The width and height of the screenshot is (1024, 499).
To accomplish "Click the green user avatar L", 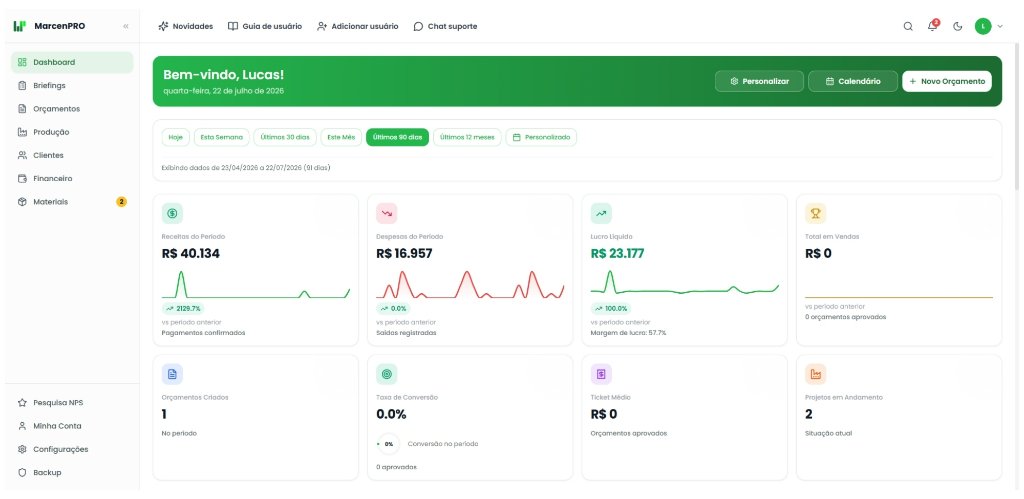I will pyautogui.click(x=983, y=26).
